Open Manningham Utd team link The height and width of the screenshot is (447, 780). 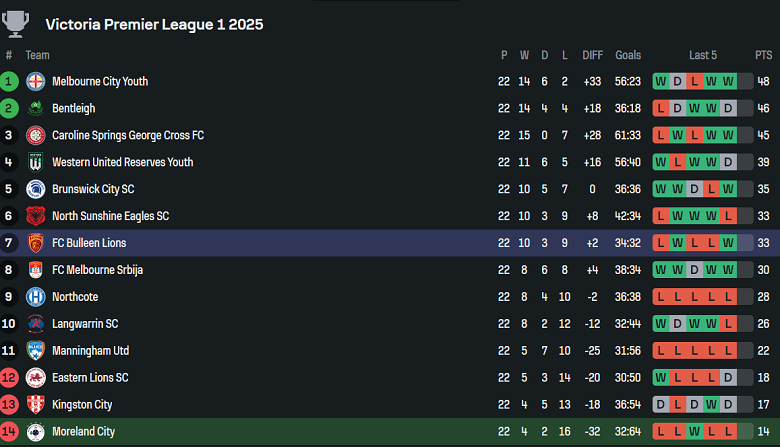90,351
